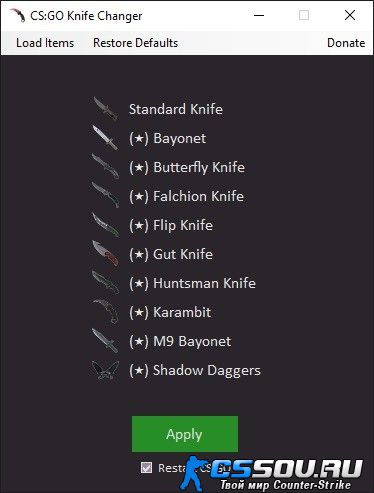Screen dimensions: 374x493
Task: Select the Falchion Knife icon
Action: click(x=105, y=196)
